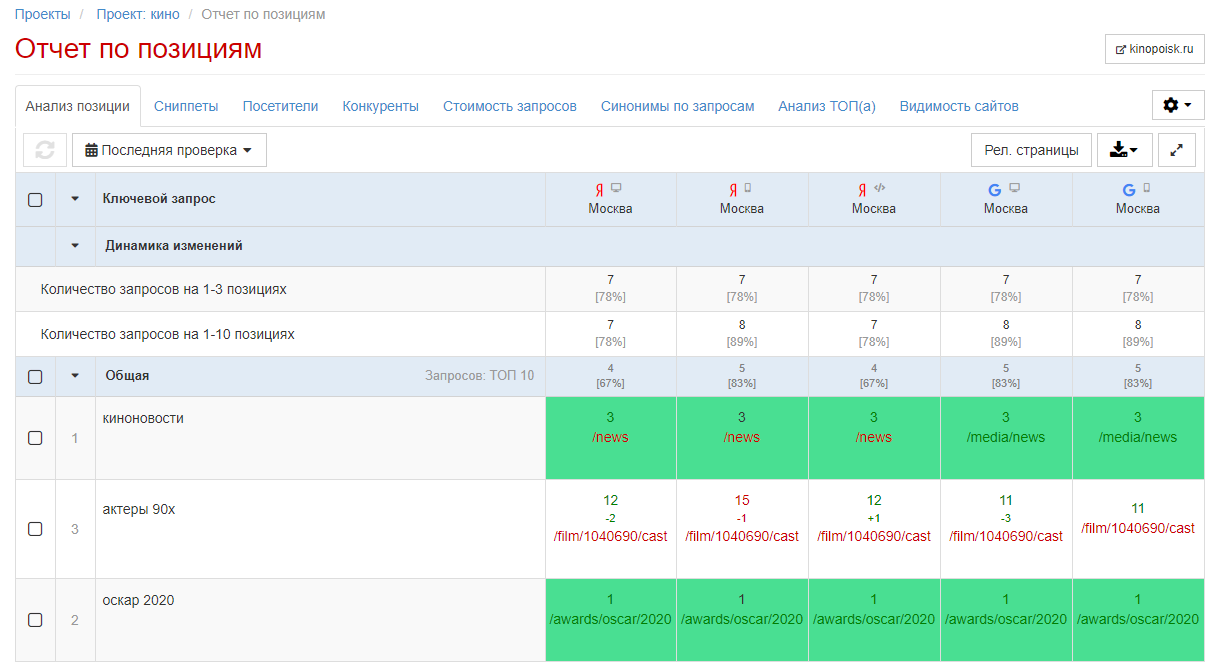Toggle the select-all checkbox in header
Viewport: 1219px width, 662px height.
[x=35, y=200]
